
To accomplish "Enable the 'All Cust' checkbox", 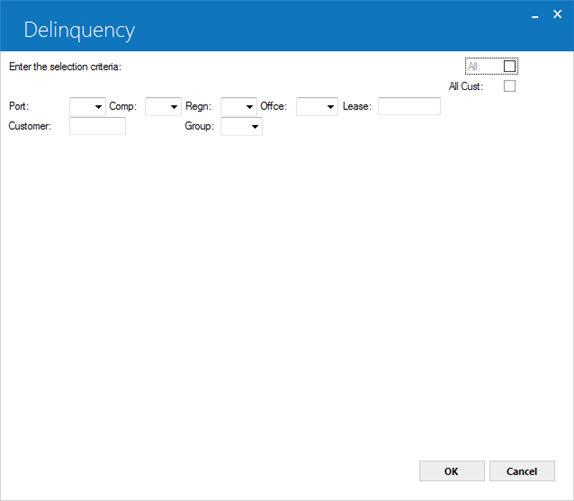I will coord(510,86).
